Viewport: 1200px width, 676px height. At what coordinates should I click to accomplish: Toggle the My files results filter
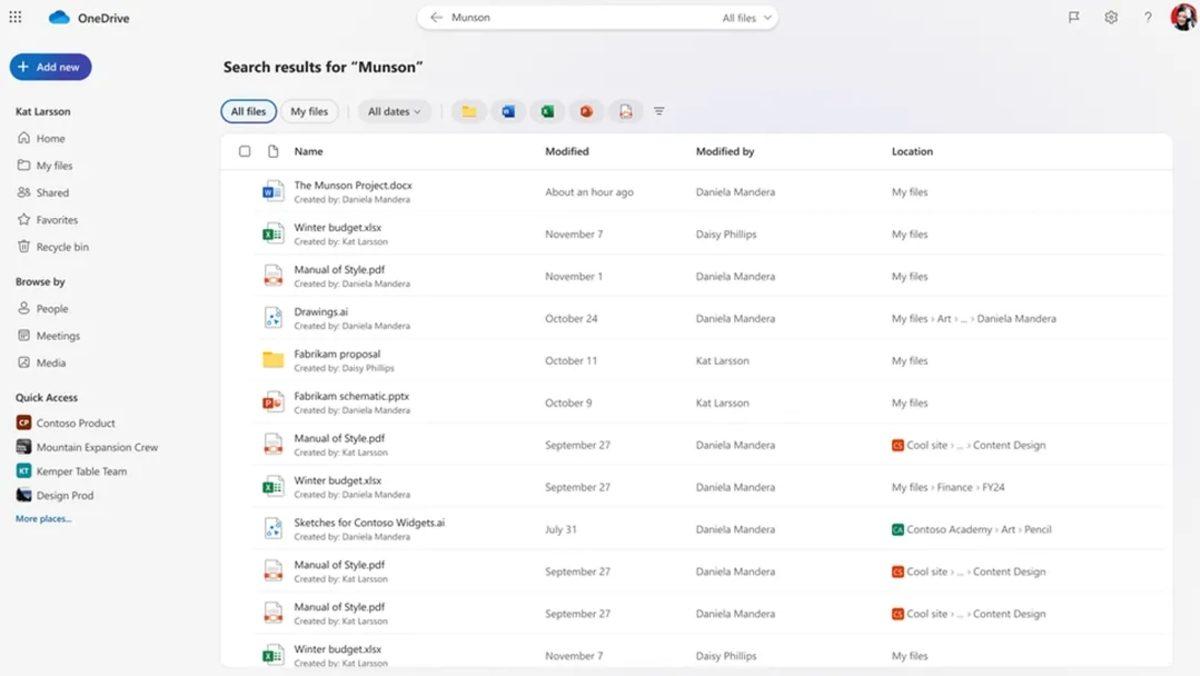(309, 111)
